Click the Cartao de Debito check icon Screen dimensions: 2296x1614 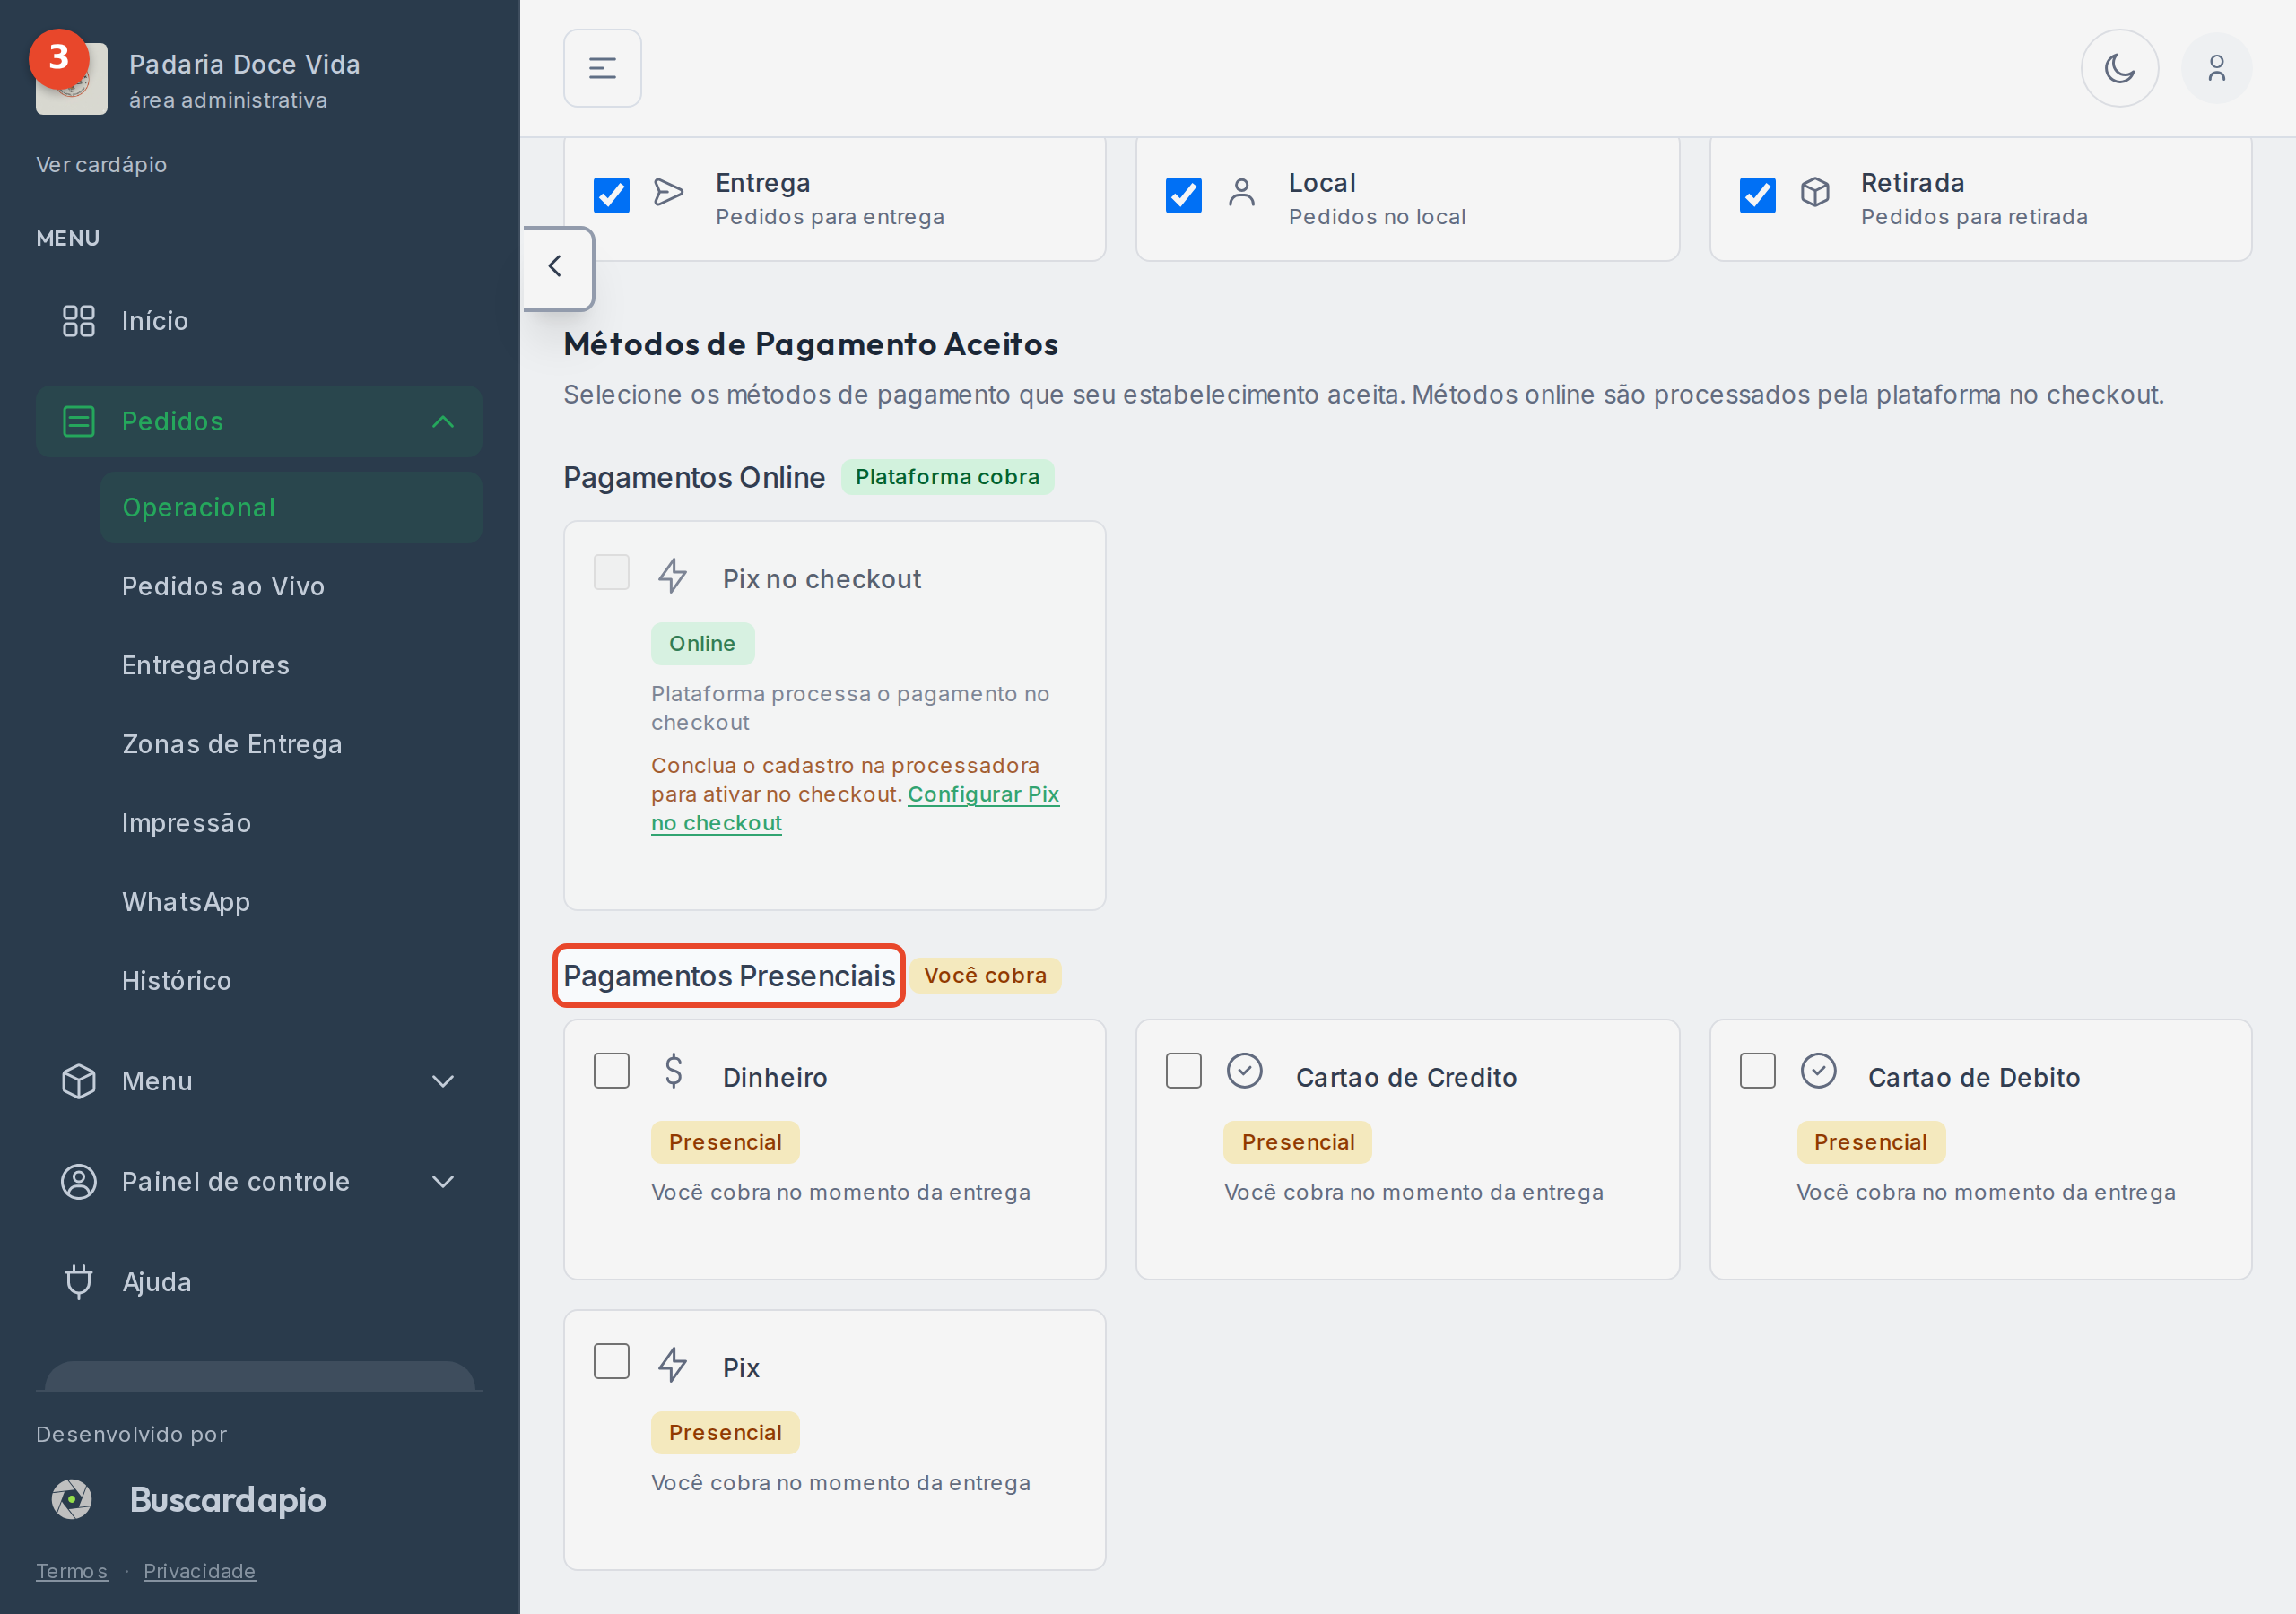(x=1817, y=1070)
